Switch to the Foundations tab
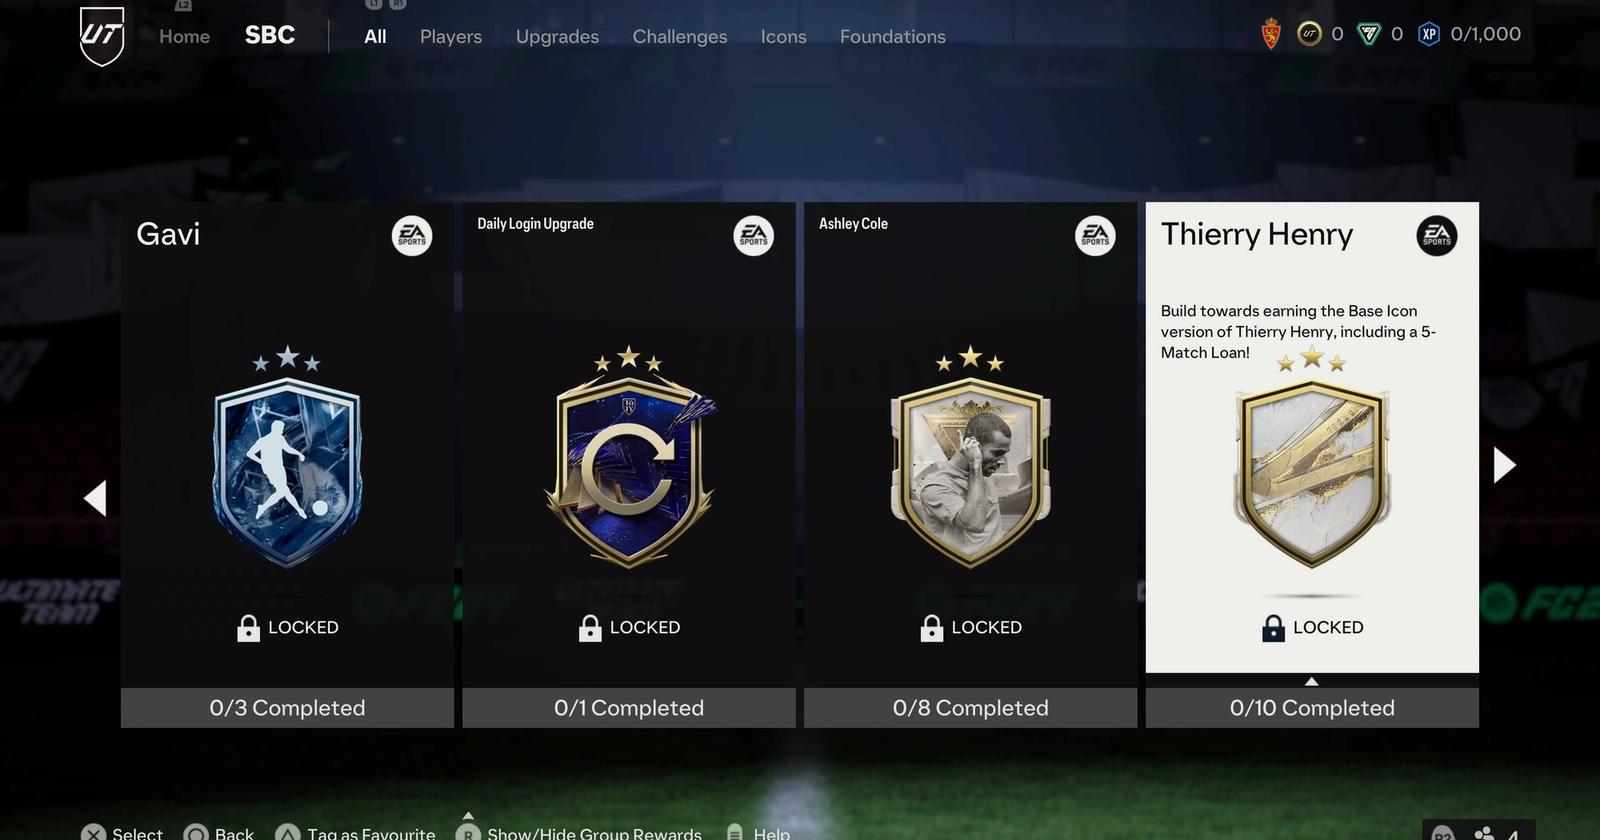Screen dimensions: 1600x840 coord(892,36)
